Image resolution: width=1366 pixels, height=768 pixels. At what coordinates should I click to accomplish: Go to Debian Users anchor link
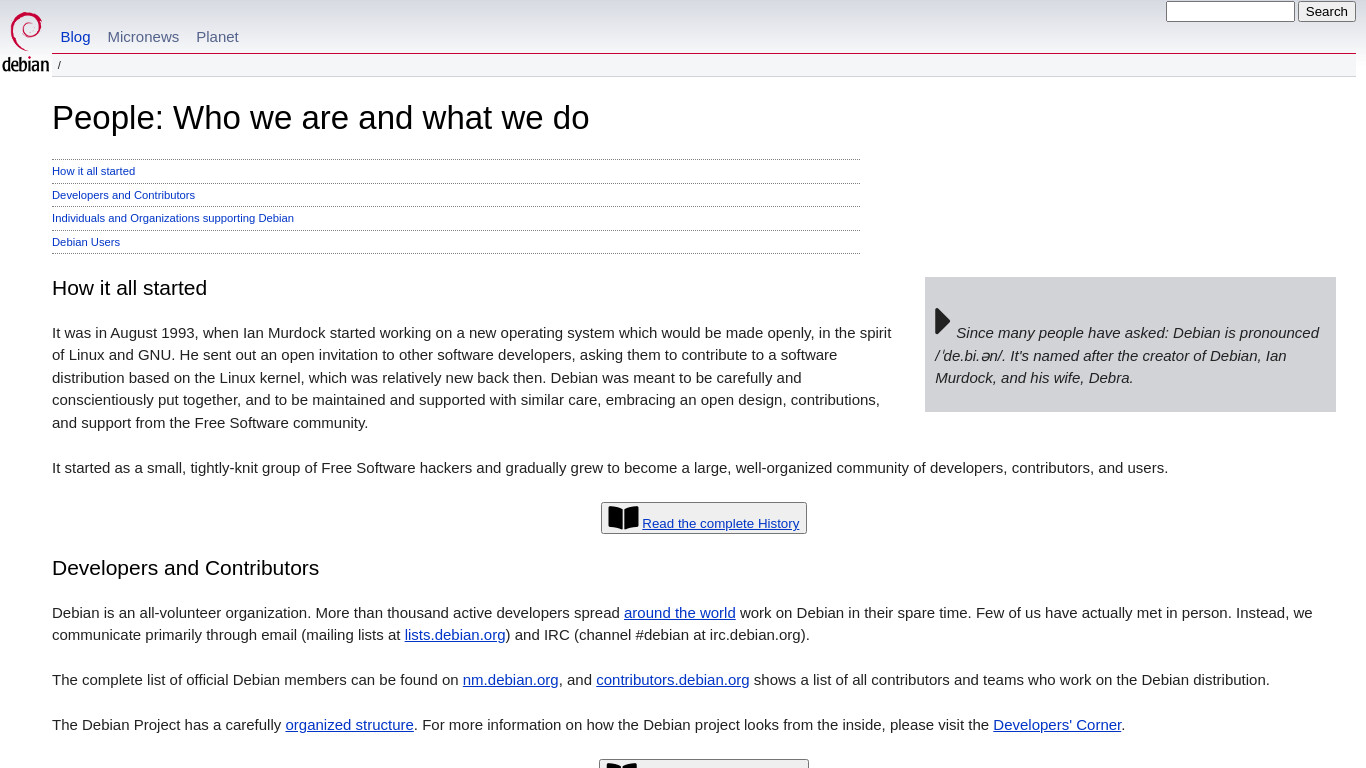coord(86,242)
